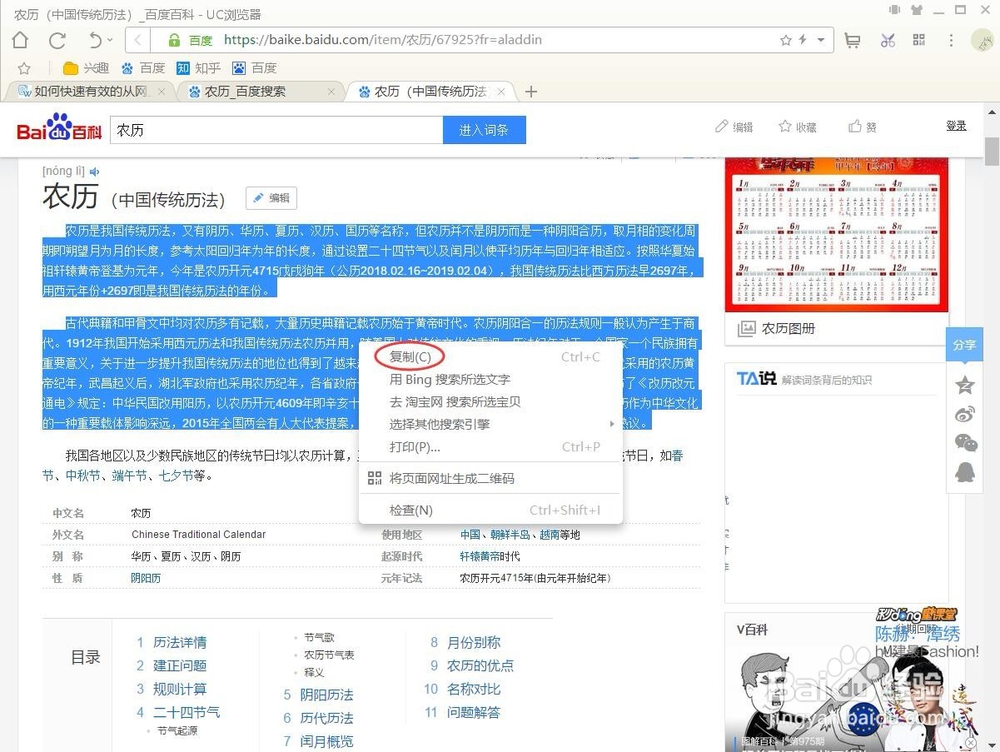Jump to 历法详情 in contents

click(180, 642)
